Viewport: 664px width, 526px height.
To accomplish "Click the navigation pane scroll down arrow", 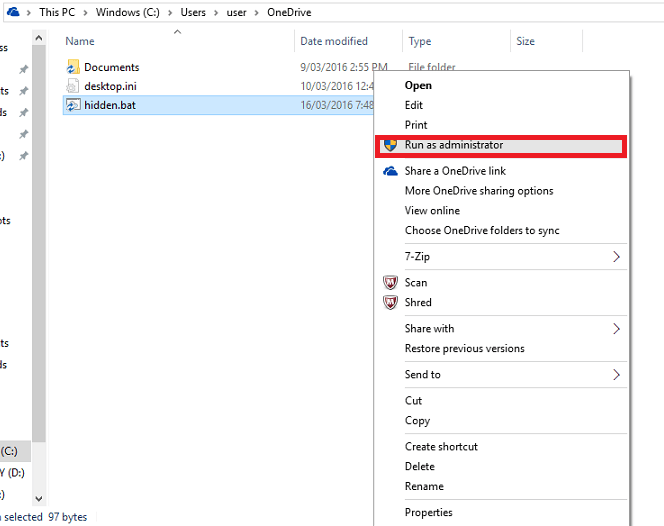I will coord(39,498).
